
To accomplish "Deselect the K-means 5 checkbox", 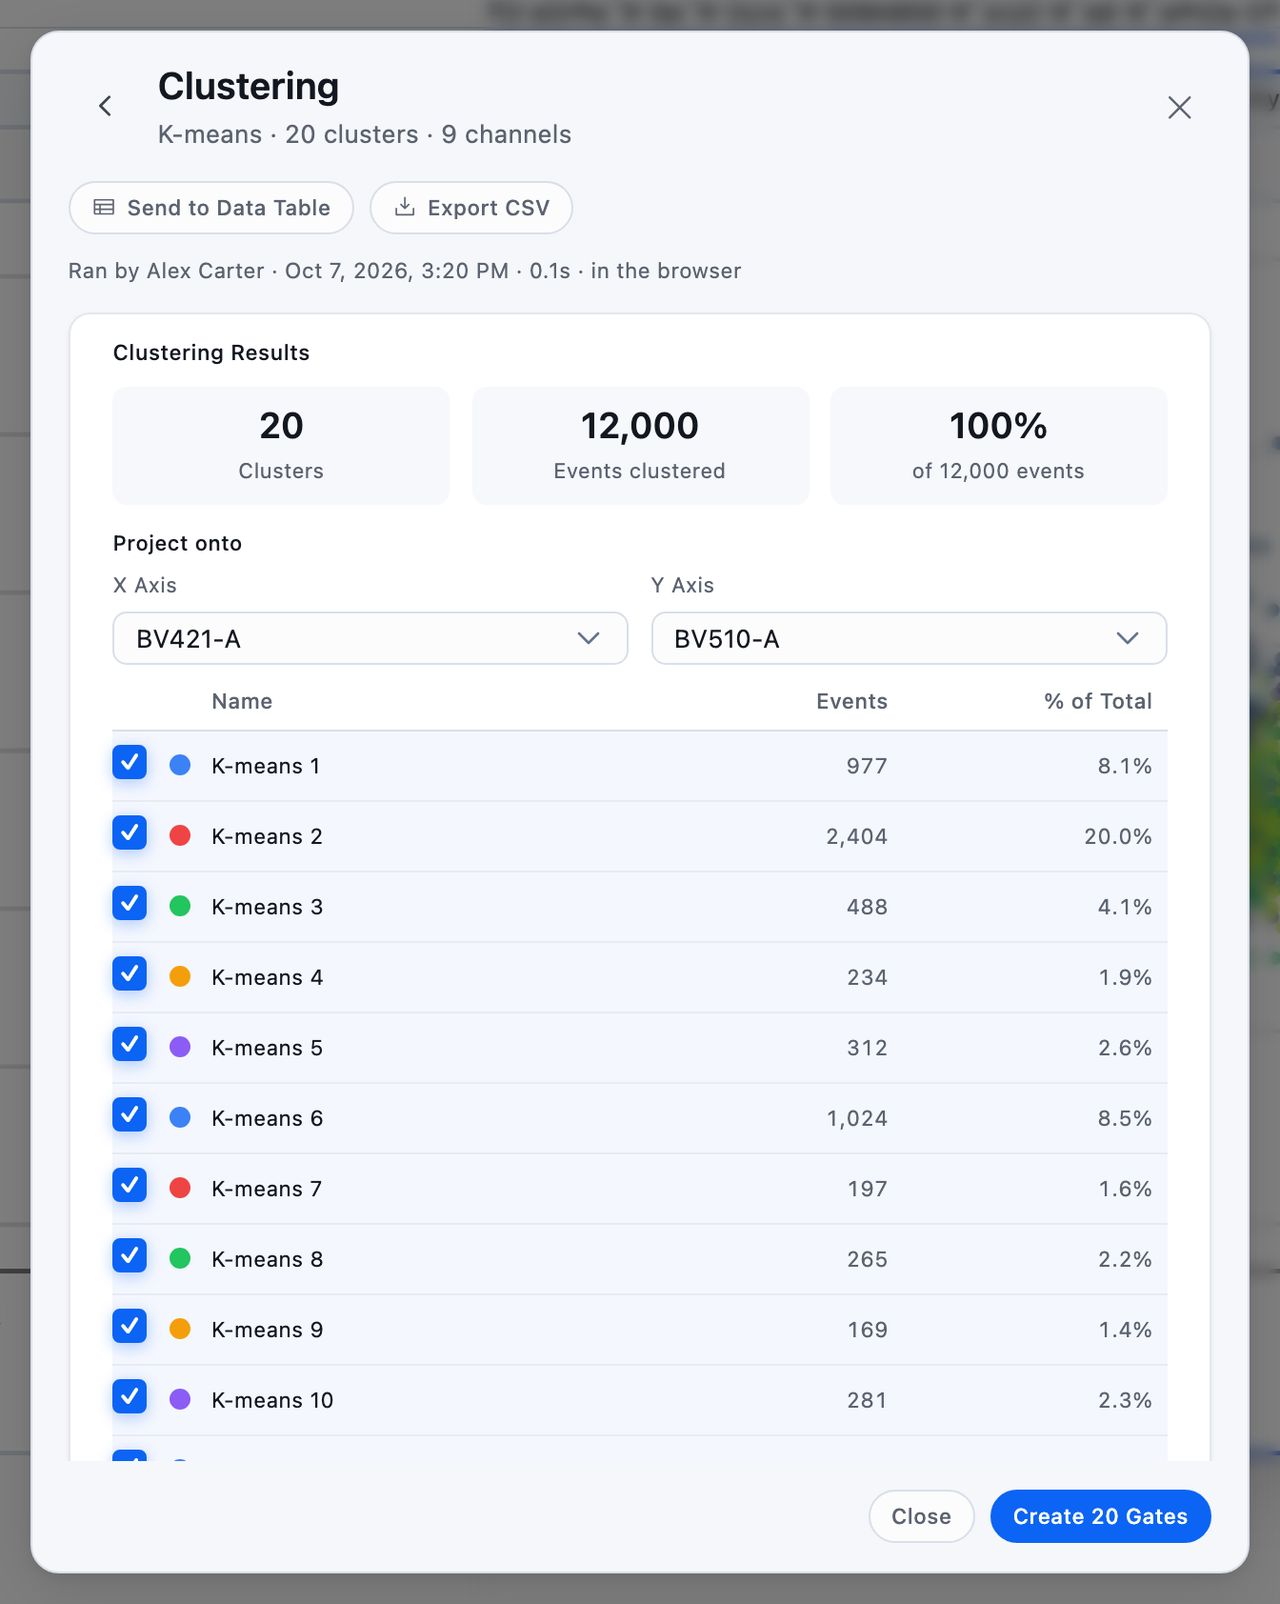I will tap(130, 1044).
